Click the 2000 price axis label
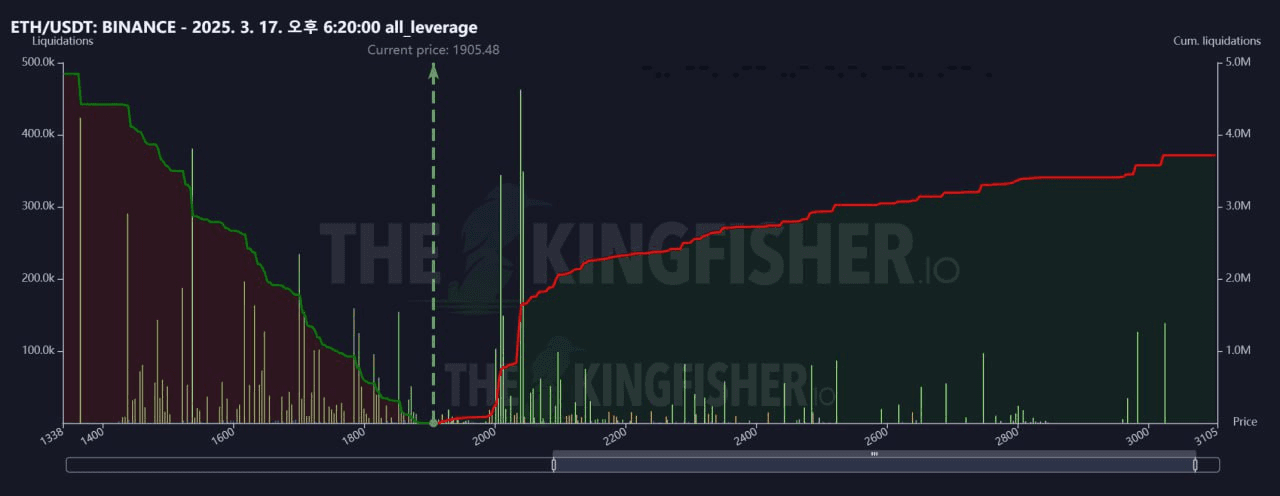Screen dimensions: 1280x496 click(484, 434)
